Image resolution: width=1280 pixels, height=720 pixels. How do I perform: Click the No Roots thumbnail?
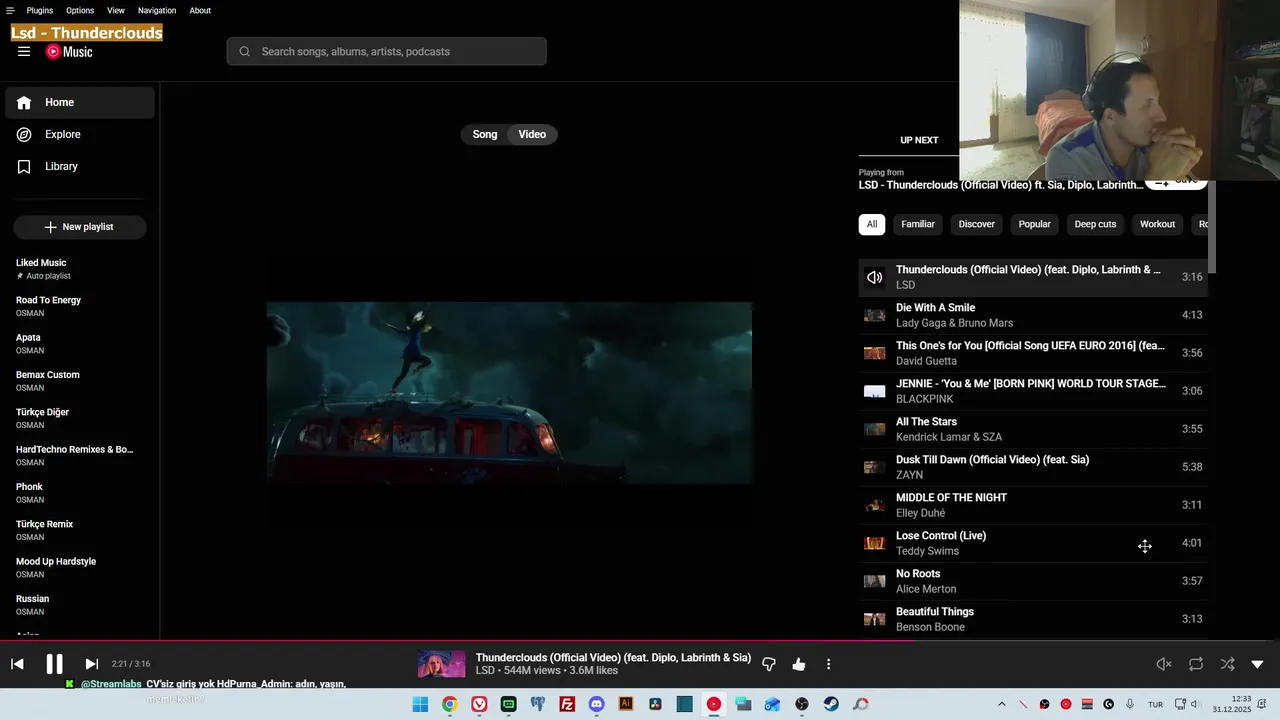point(875,581)
